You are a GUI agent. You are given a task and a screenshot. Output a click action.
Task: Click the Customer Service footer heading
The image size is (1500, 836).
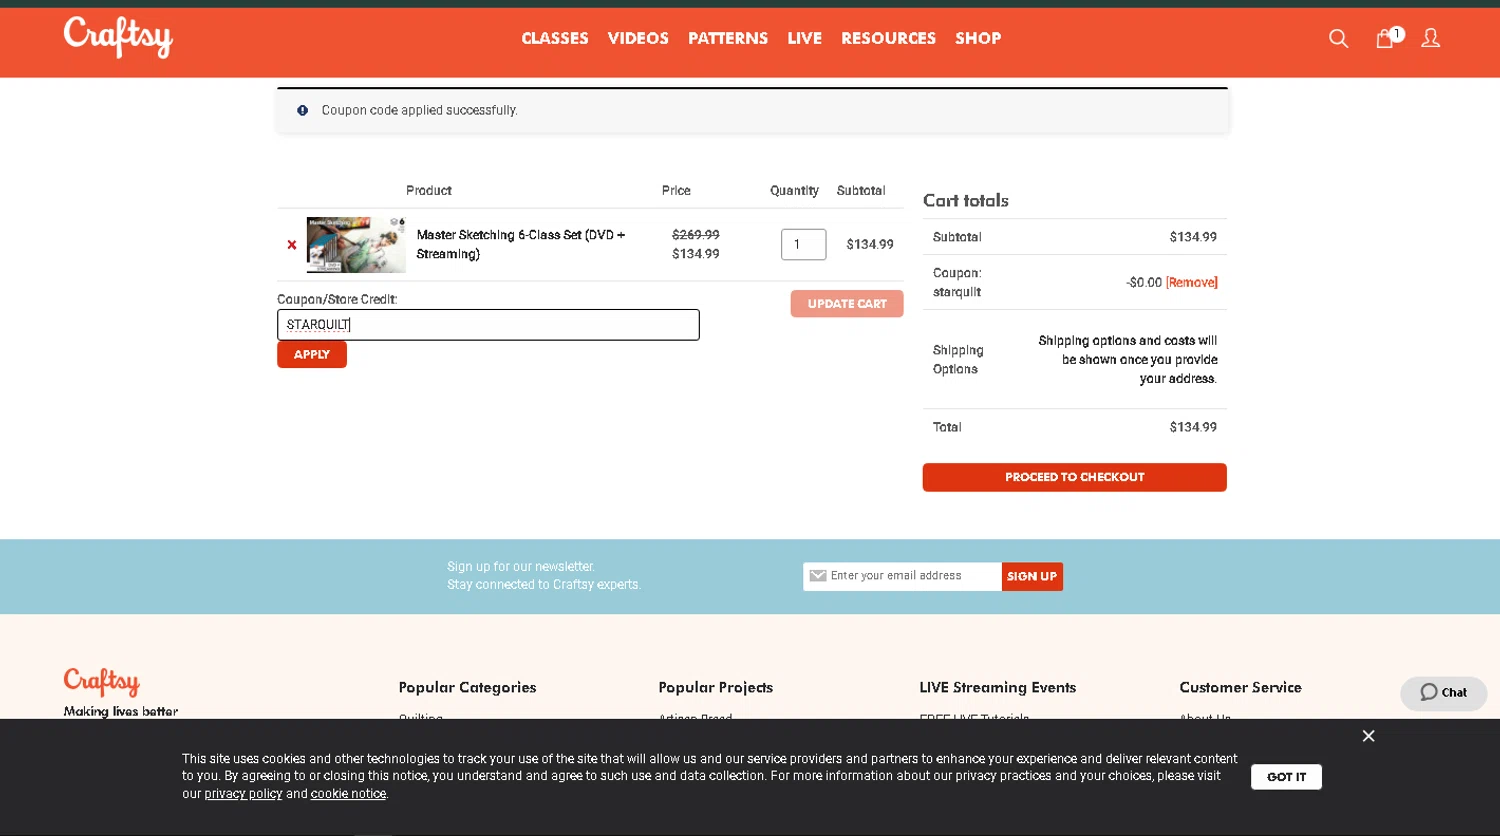coord(1240,687)
